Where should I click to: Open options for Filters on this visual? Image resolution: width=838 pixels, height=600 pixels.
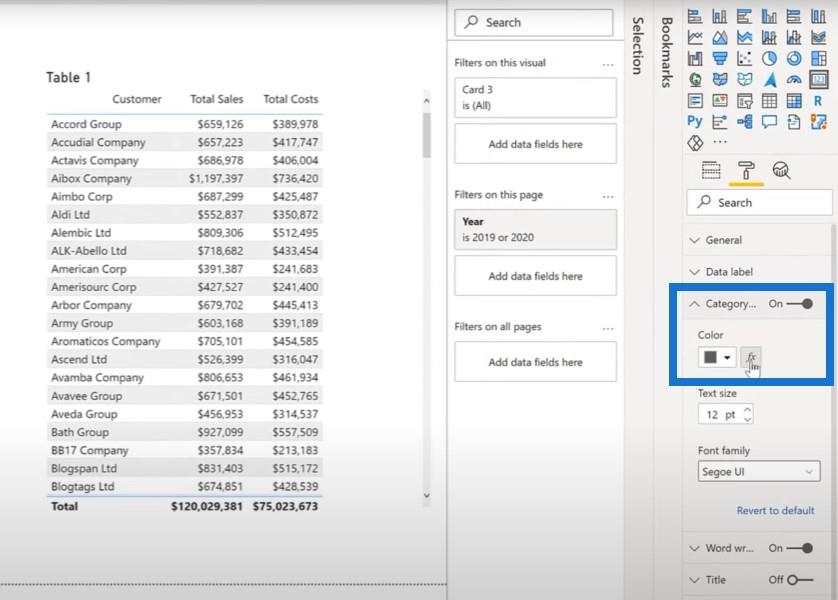tap(608, 64)
